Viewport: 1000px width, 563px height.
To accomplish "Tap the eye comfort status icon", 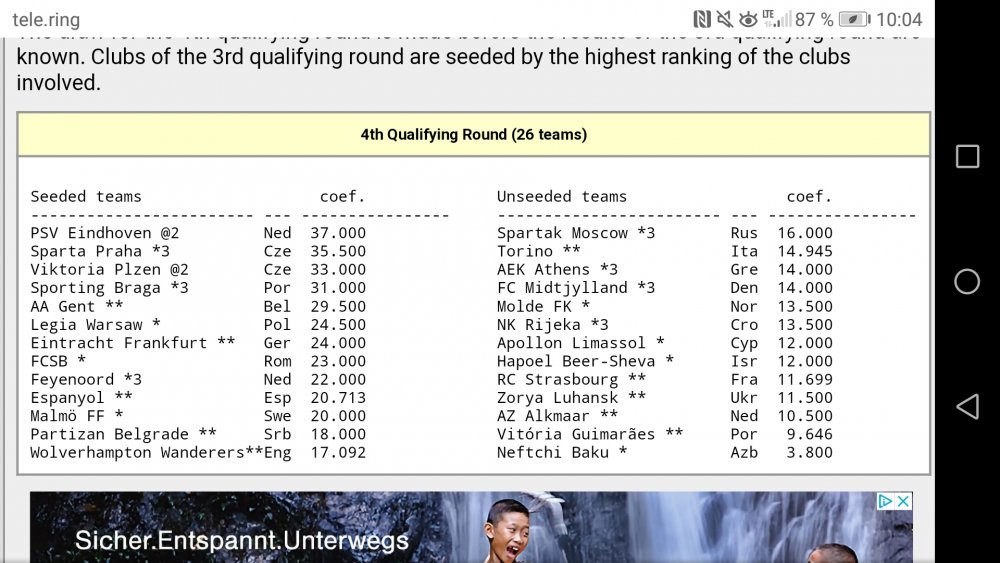I will (748, 20).
